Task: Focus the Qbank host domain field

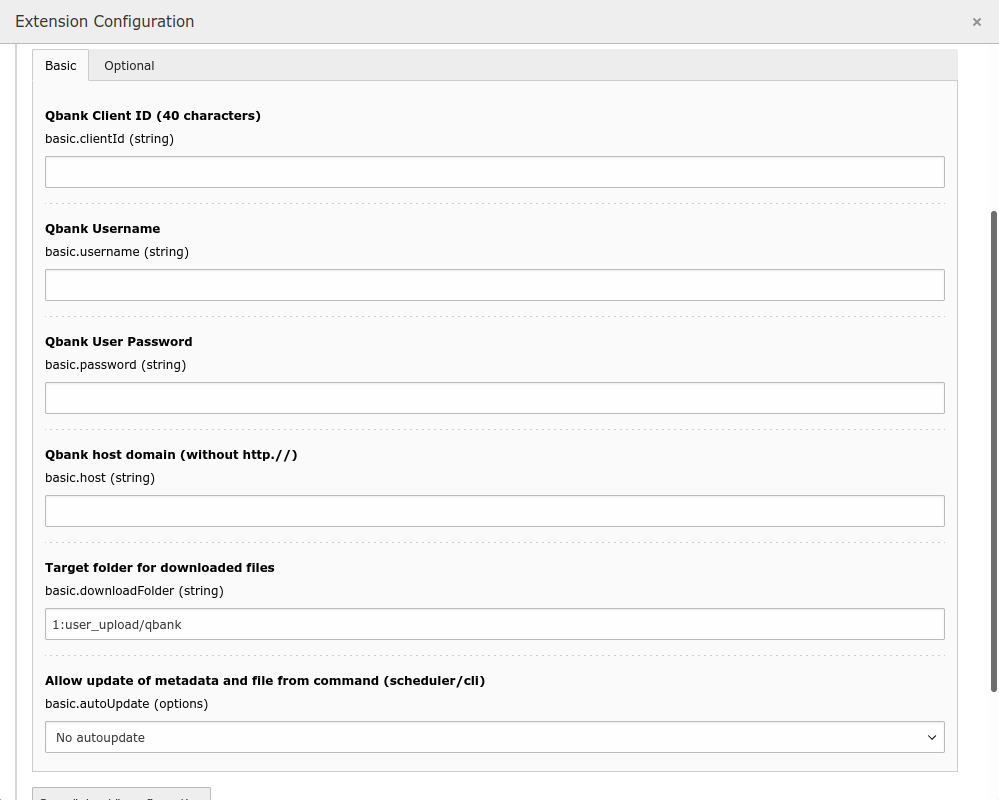Action: [494, 511]
